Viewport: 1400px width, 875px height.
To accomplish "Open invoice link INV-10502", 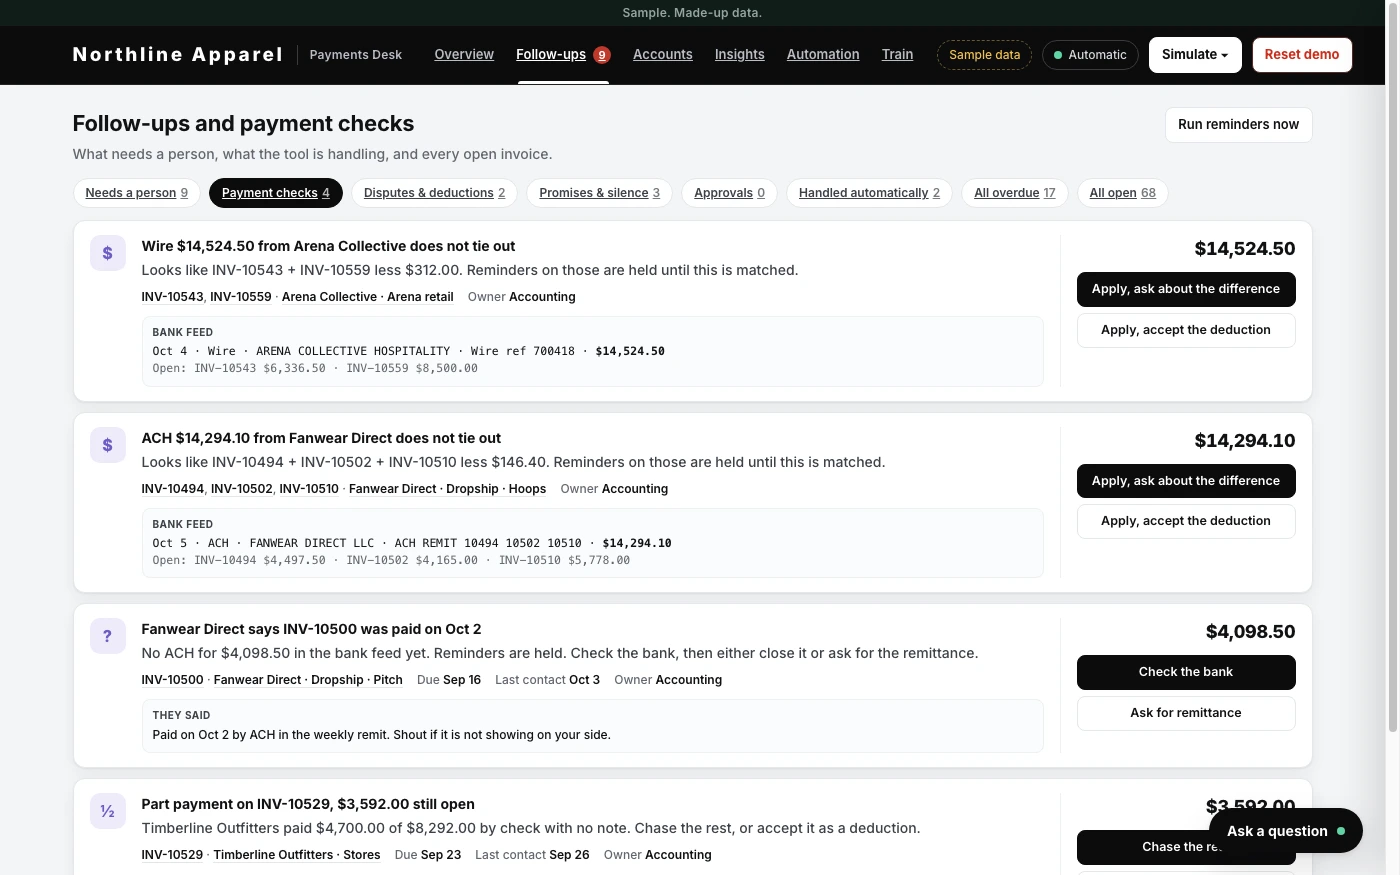I will (x=242, y=489).
